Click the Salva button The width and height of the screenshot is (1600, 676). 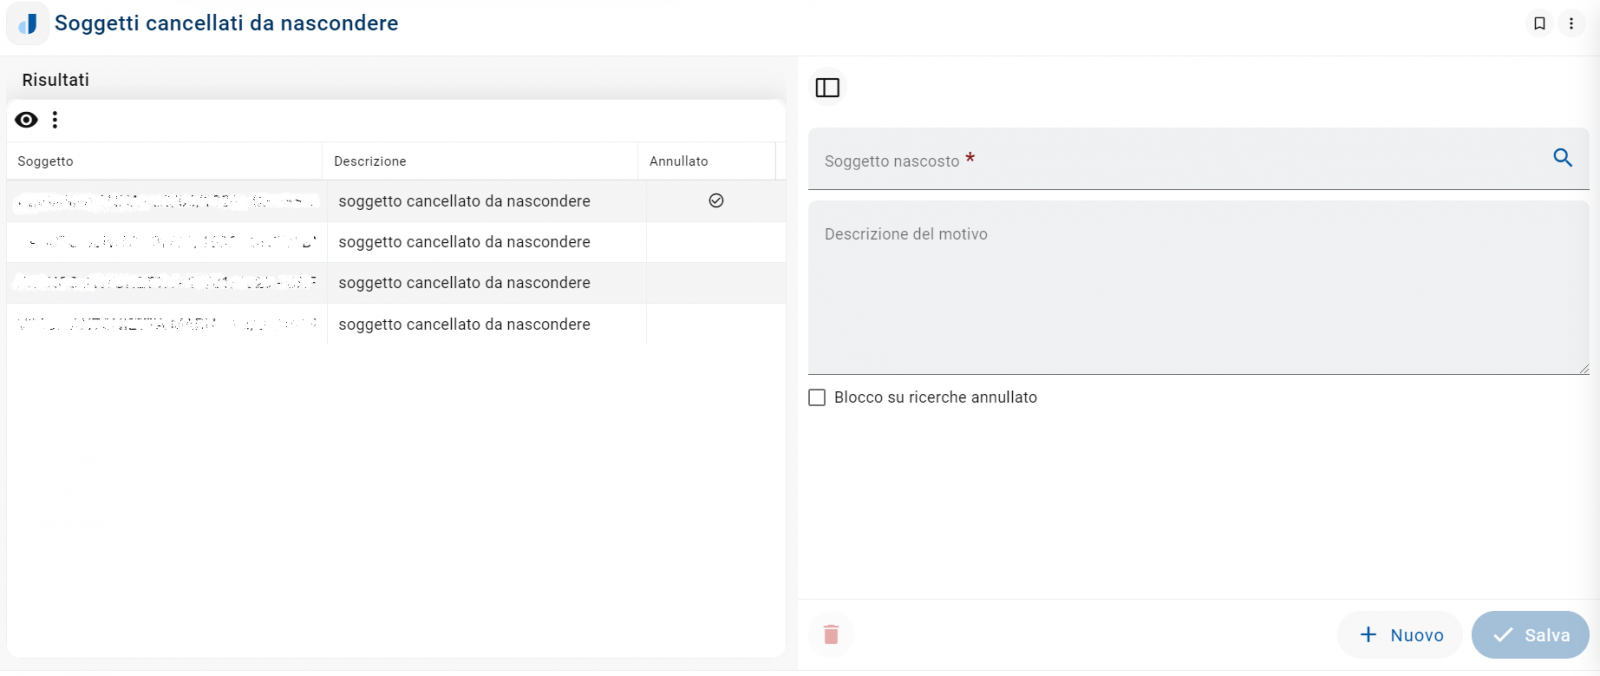pos(1530,635)
